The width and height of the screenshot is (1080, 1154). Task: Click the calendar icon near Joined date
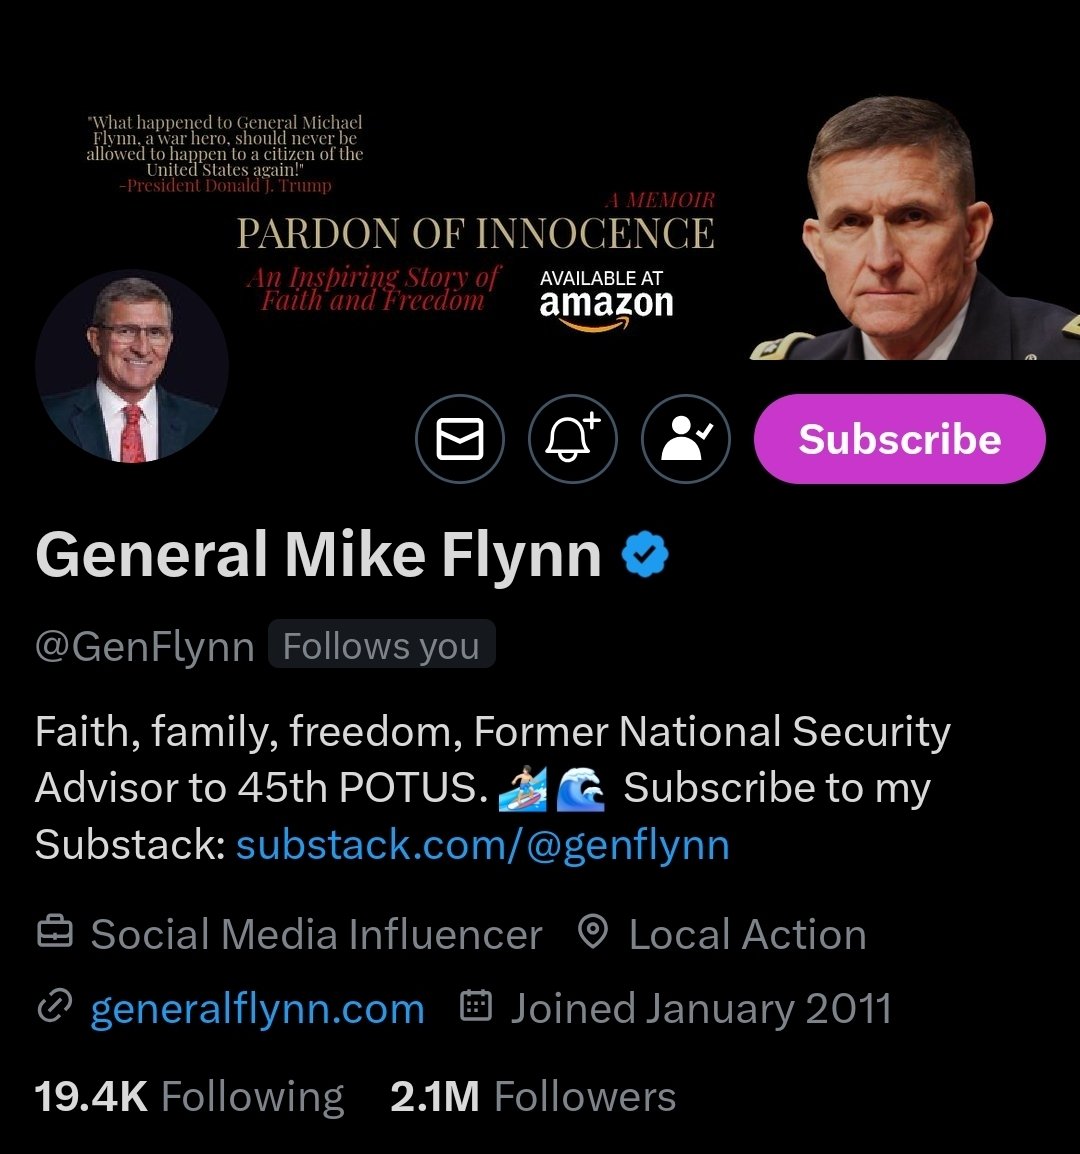tap(476, 1007)
